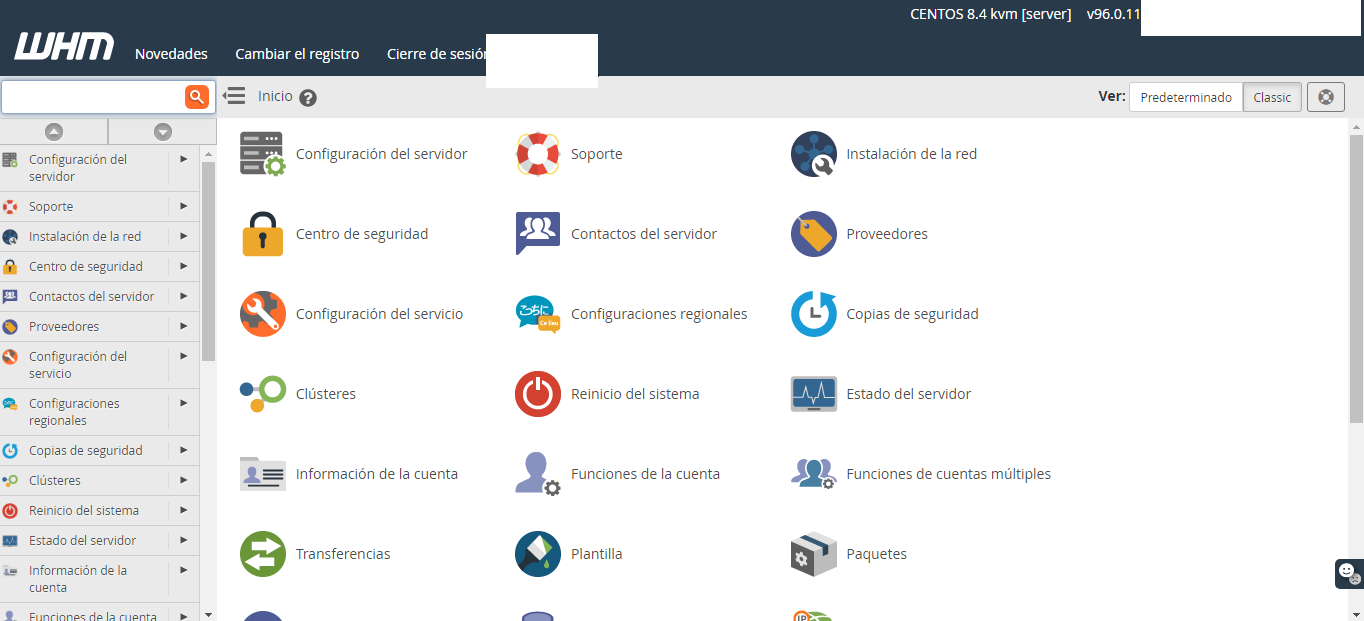Click the orange search button
Image resolution: width=1364 pixels, height=621 pixels.
[x=197, y=97]
